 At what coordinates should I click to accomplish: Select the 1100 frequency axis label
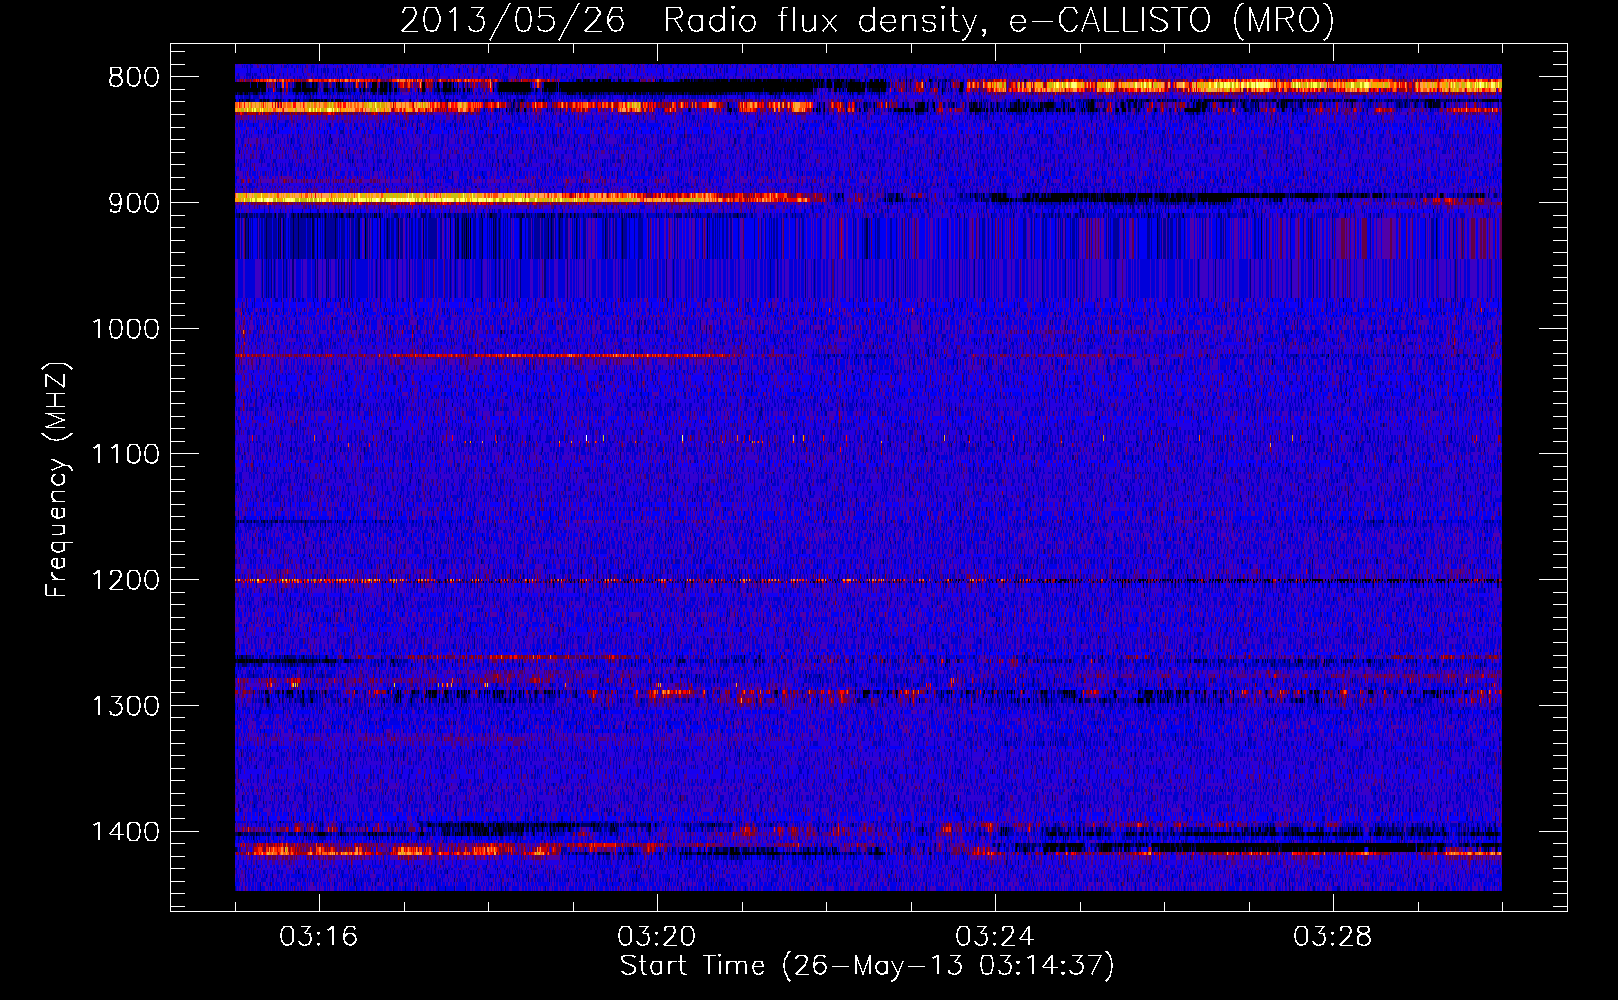[125, 455]
